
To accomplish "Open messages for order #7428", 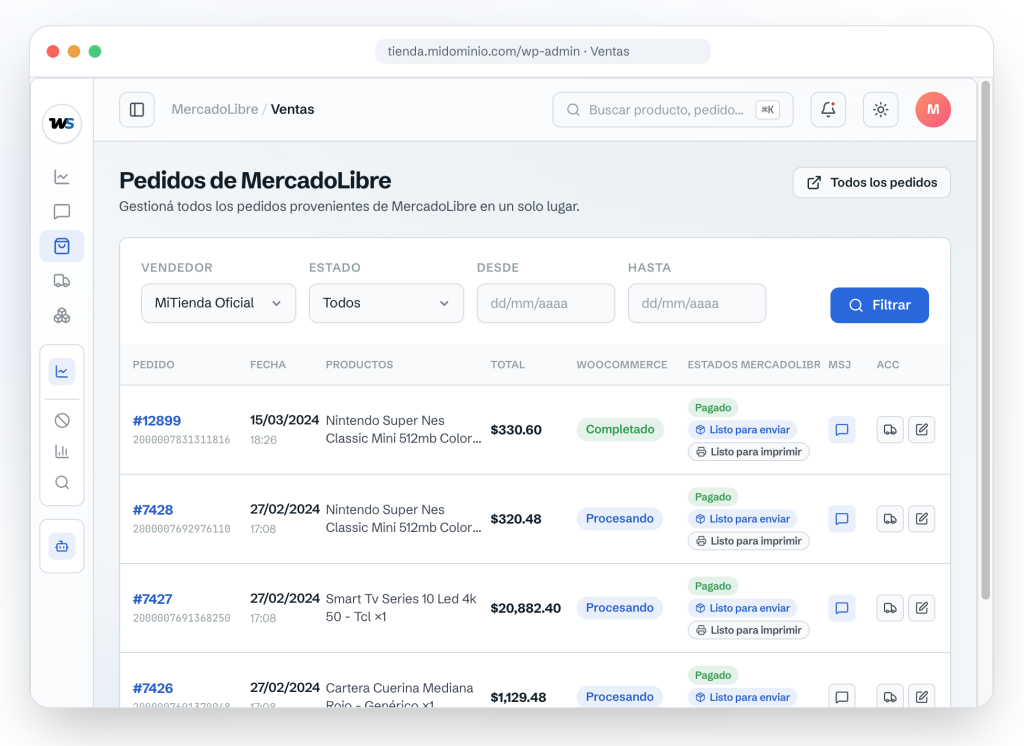I will coord(842,519).
